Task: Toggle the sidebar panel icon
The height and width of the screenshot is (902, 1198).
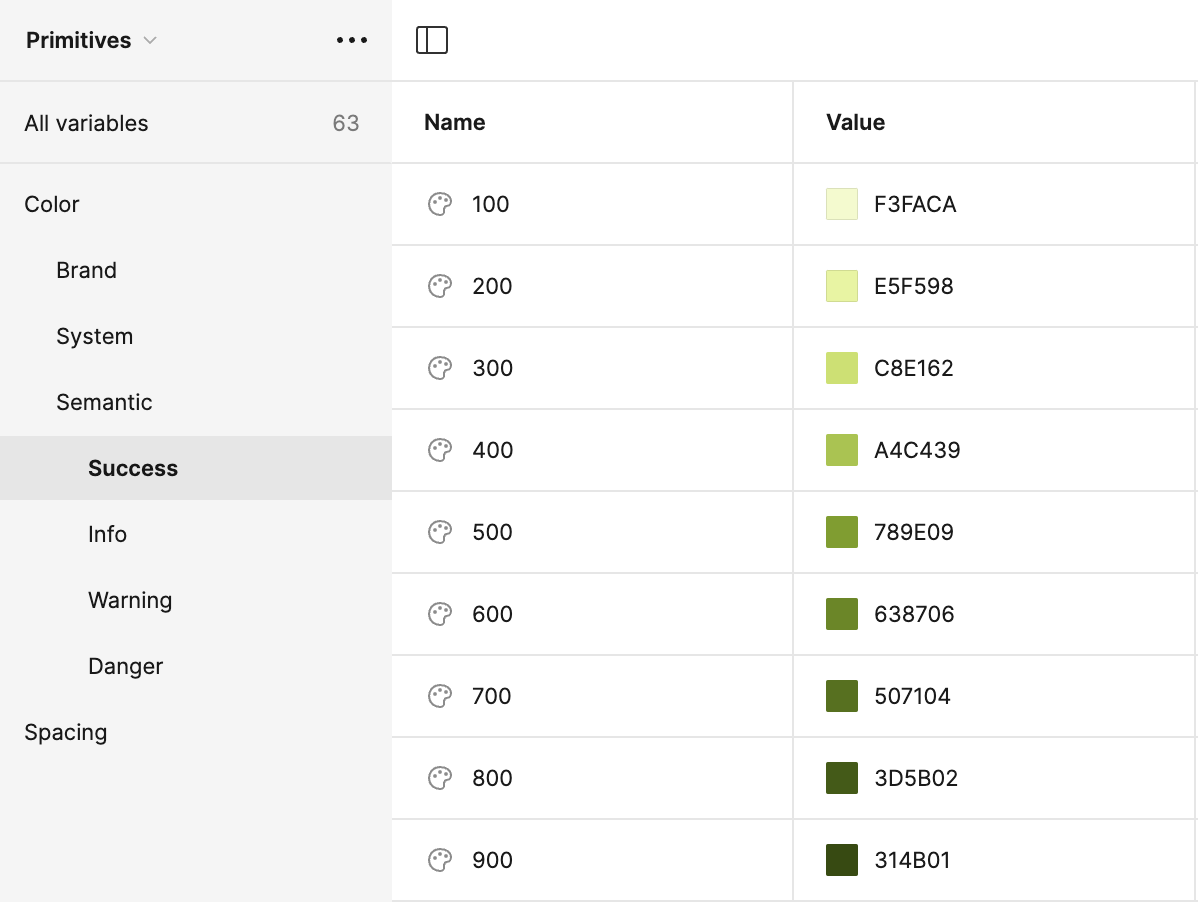Action: tap(432, 40)
